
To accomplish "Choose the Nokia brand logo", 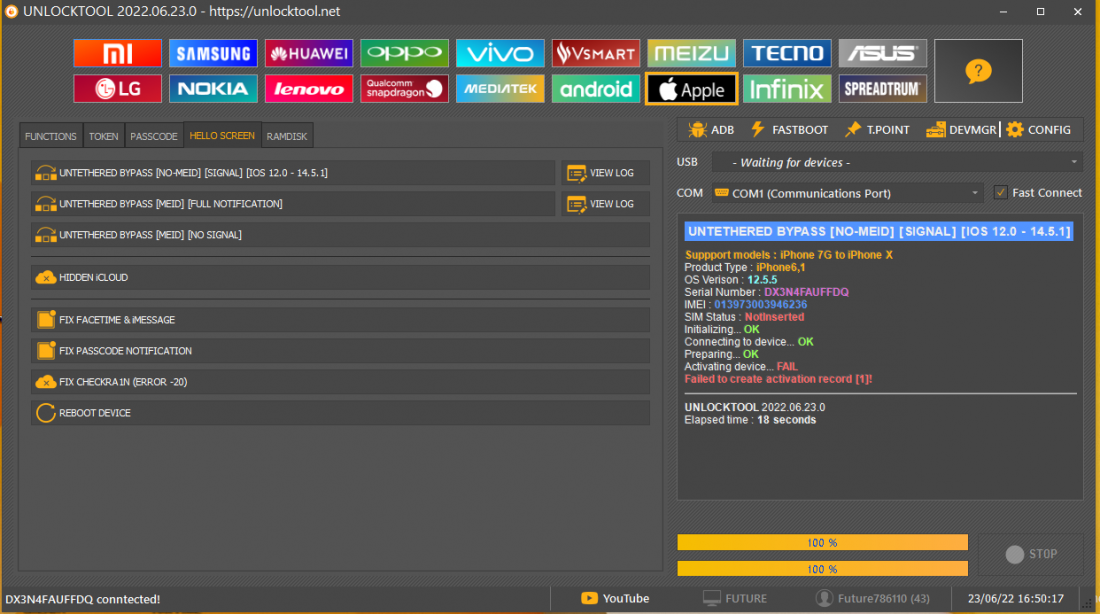I will pyautogui.click(x=213, y=89).
